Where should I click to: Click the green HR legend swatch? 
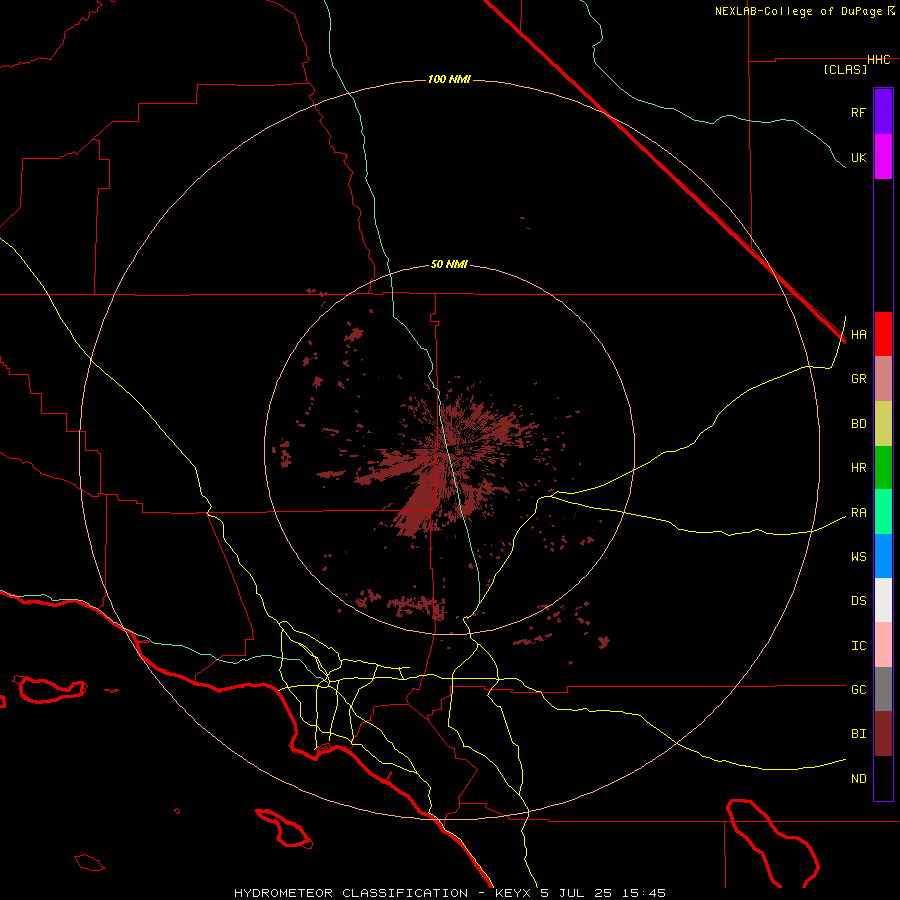[883, 468]
